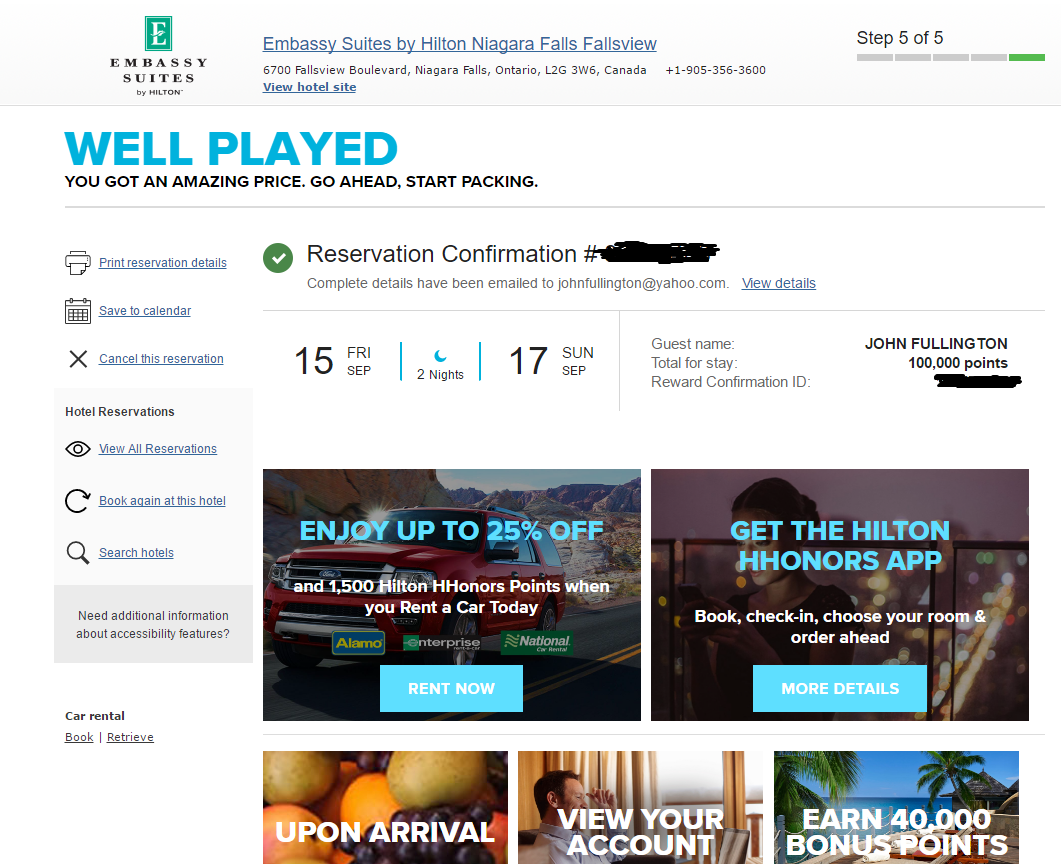Open Print reservation details link

point(162,263)
